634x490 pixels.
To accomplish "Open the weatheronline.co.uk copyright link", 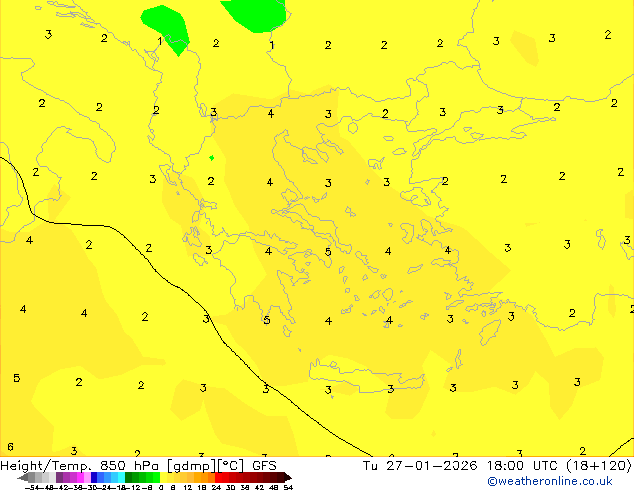I will pyautogui.click(x=550, y=481).
